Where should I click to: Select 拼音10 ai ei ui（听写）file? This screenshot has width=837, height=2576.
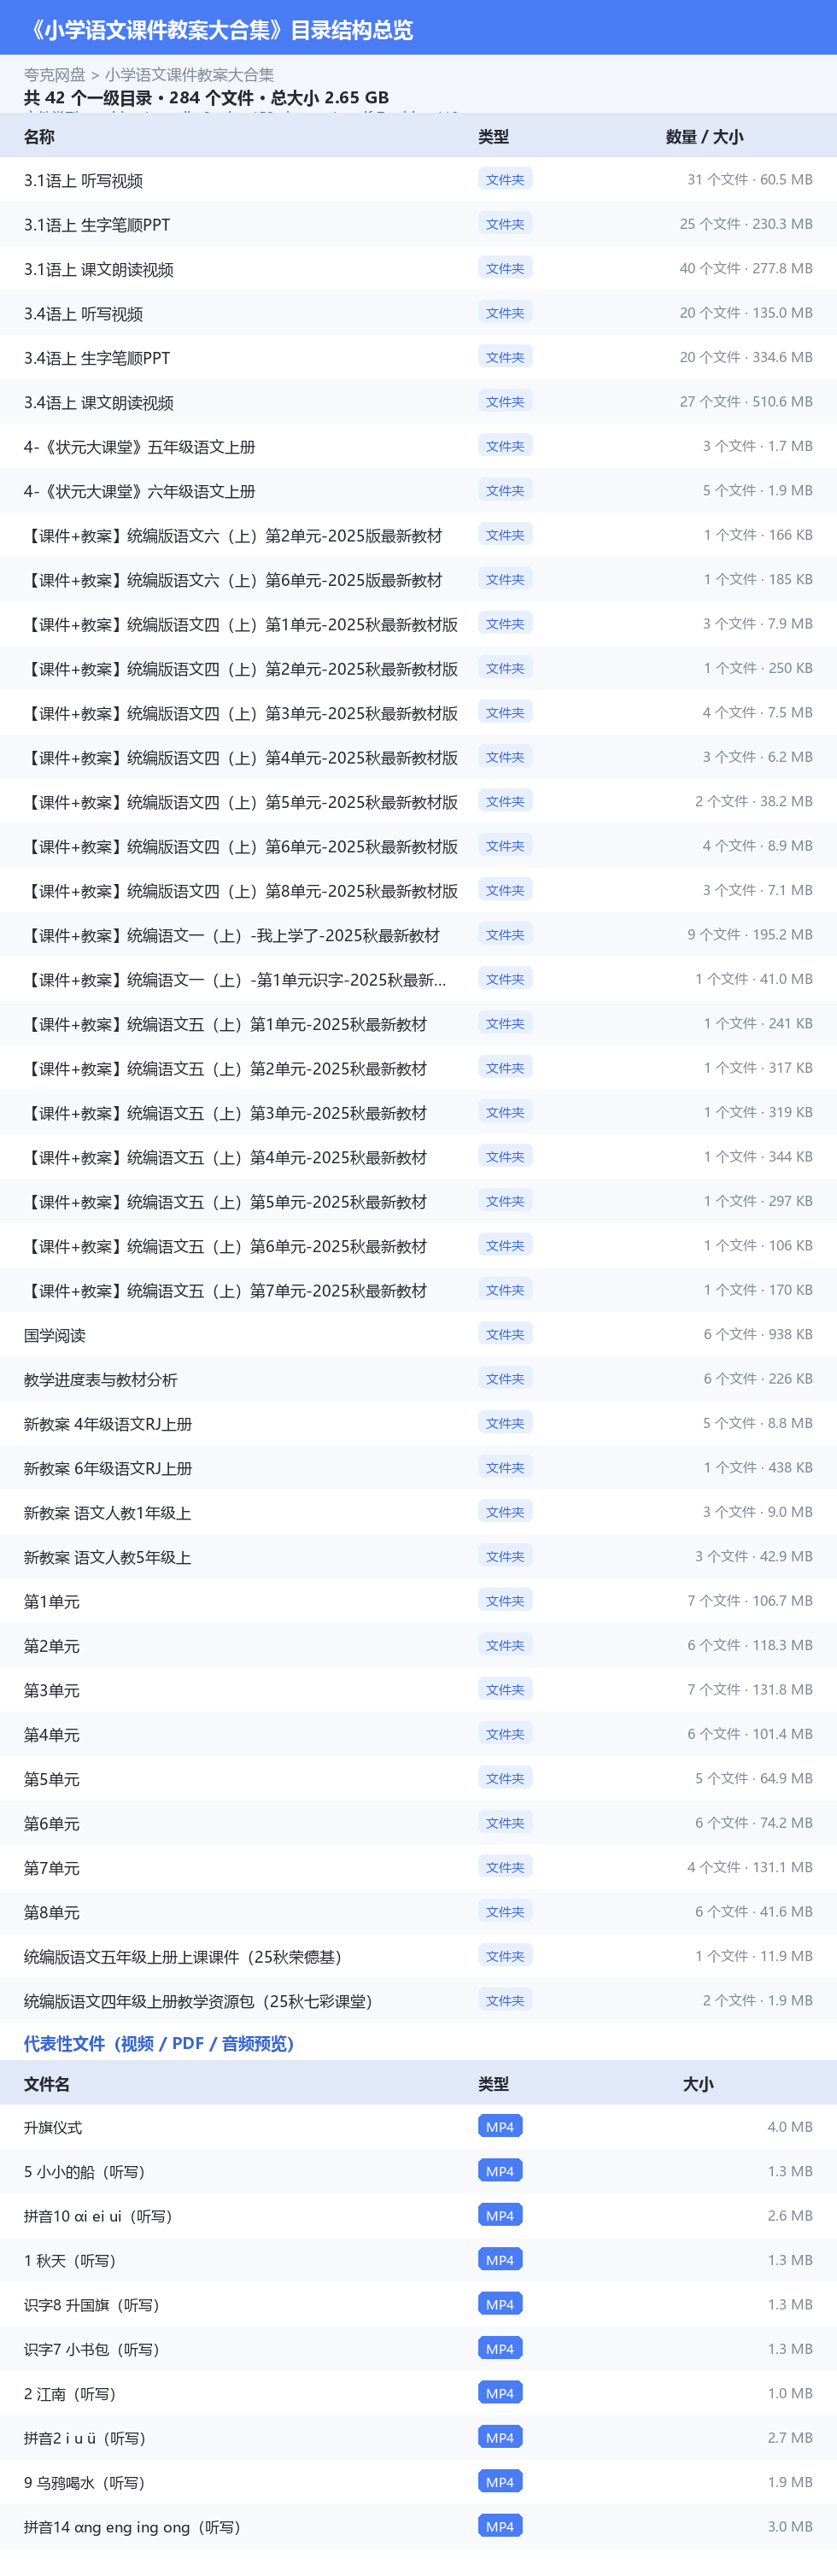coord(418,2215)
